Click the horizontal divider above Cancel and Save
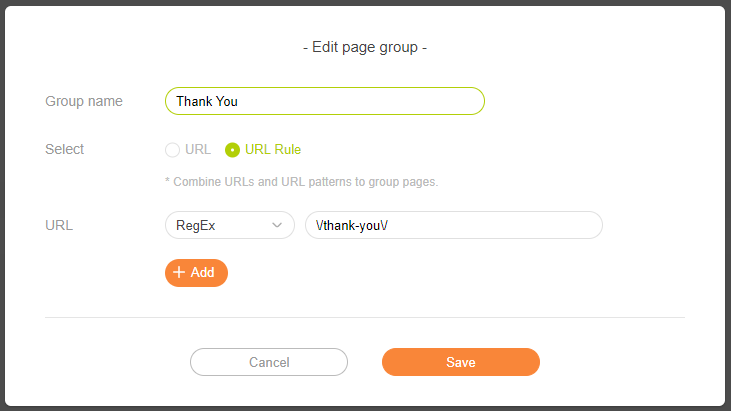 (365, 318)
